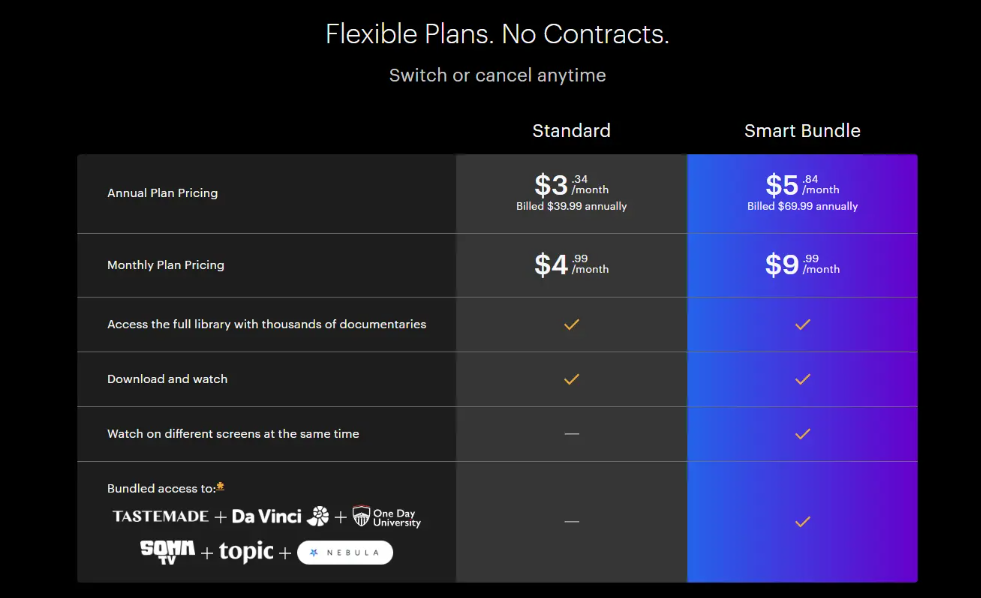Select the Smart Bundle column header
Viewport: 981px width, 598px height.
[802, 131]
